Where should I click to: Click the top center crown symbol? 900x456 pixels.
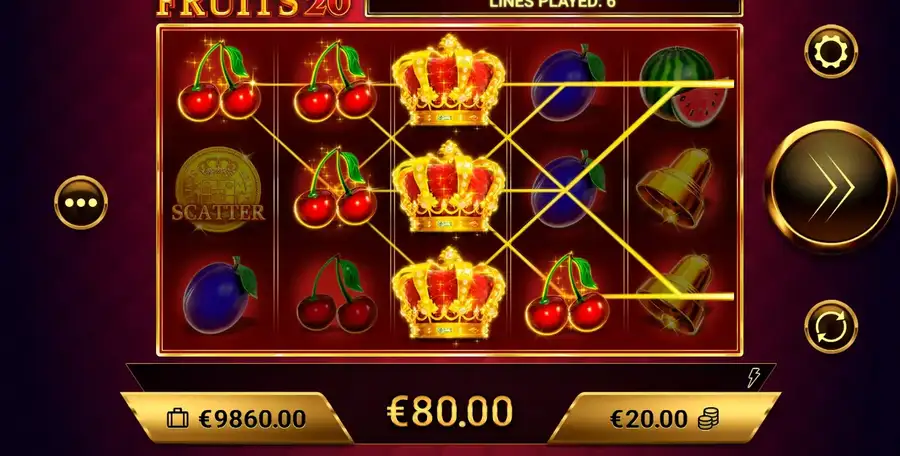(x=448, y=80)
